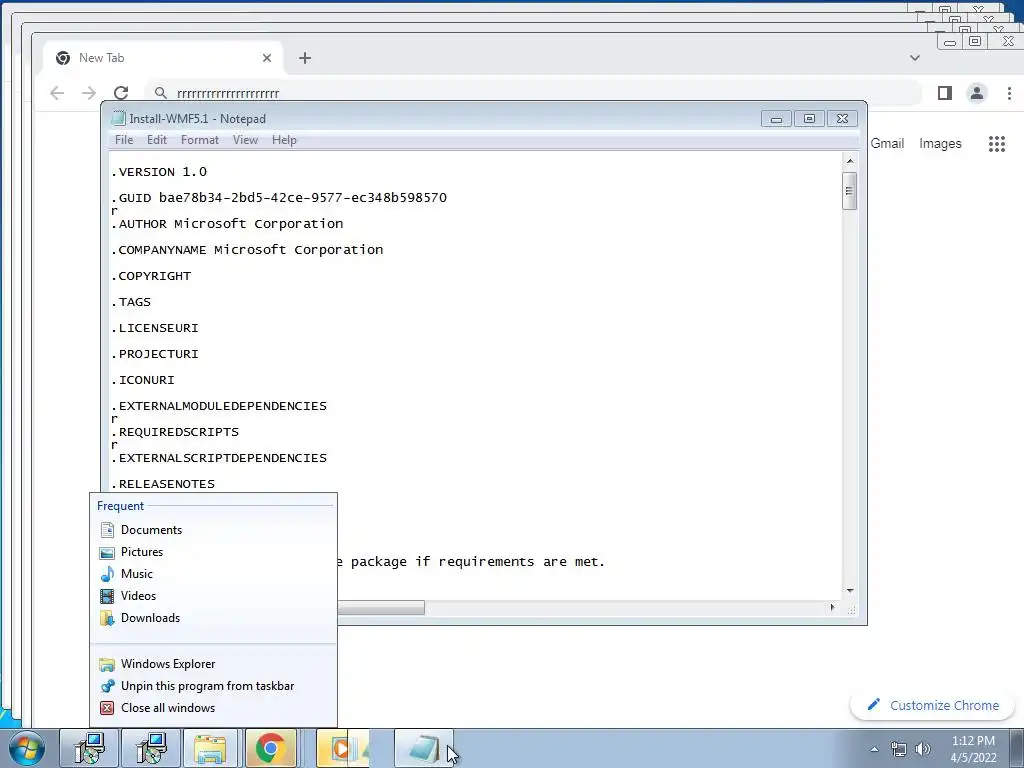Open Chrome profile avatar
Screen dimensions: 1024x768
(x=976, y=93)
